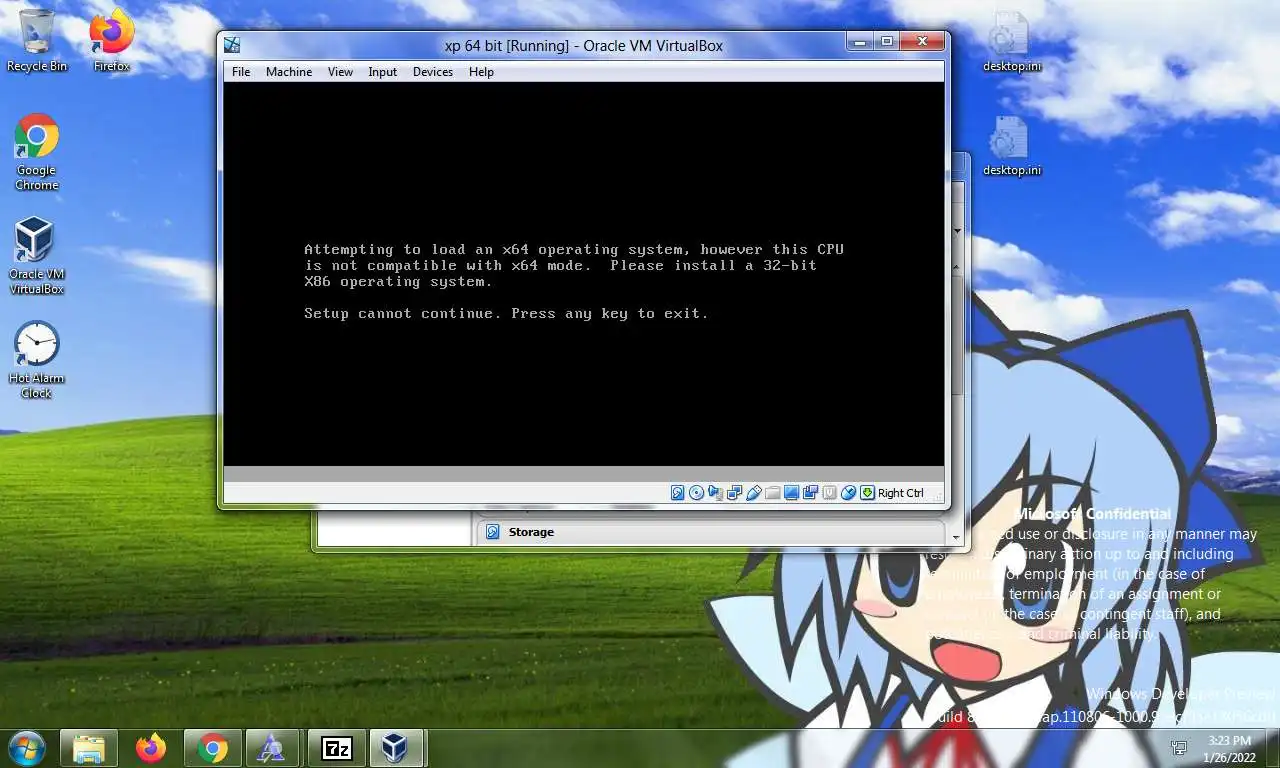Open the View menu
Viewport: 1280px width, 768px height.
coord(340,72)
